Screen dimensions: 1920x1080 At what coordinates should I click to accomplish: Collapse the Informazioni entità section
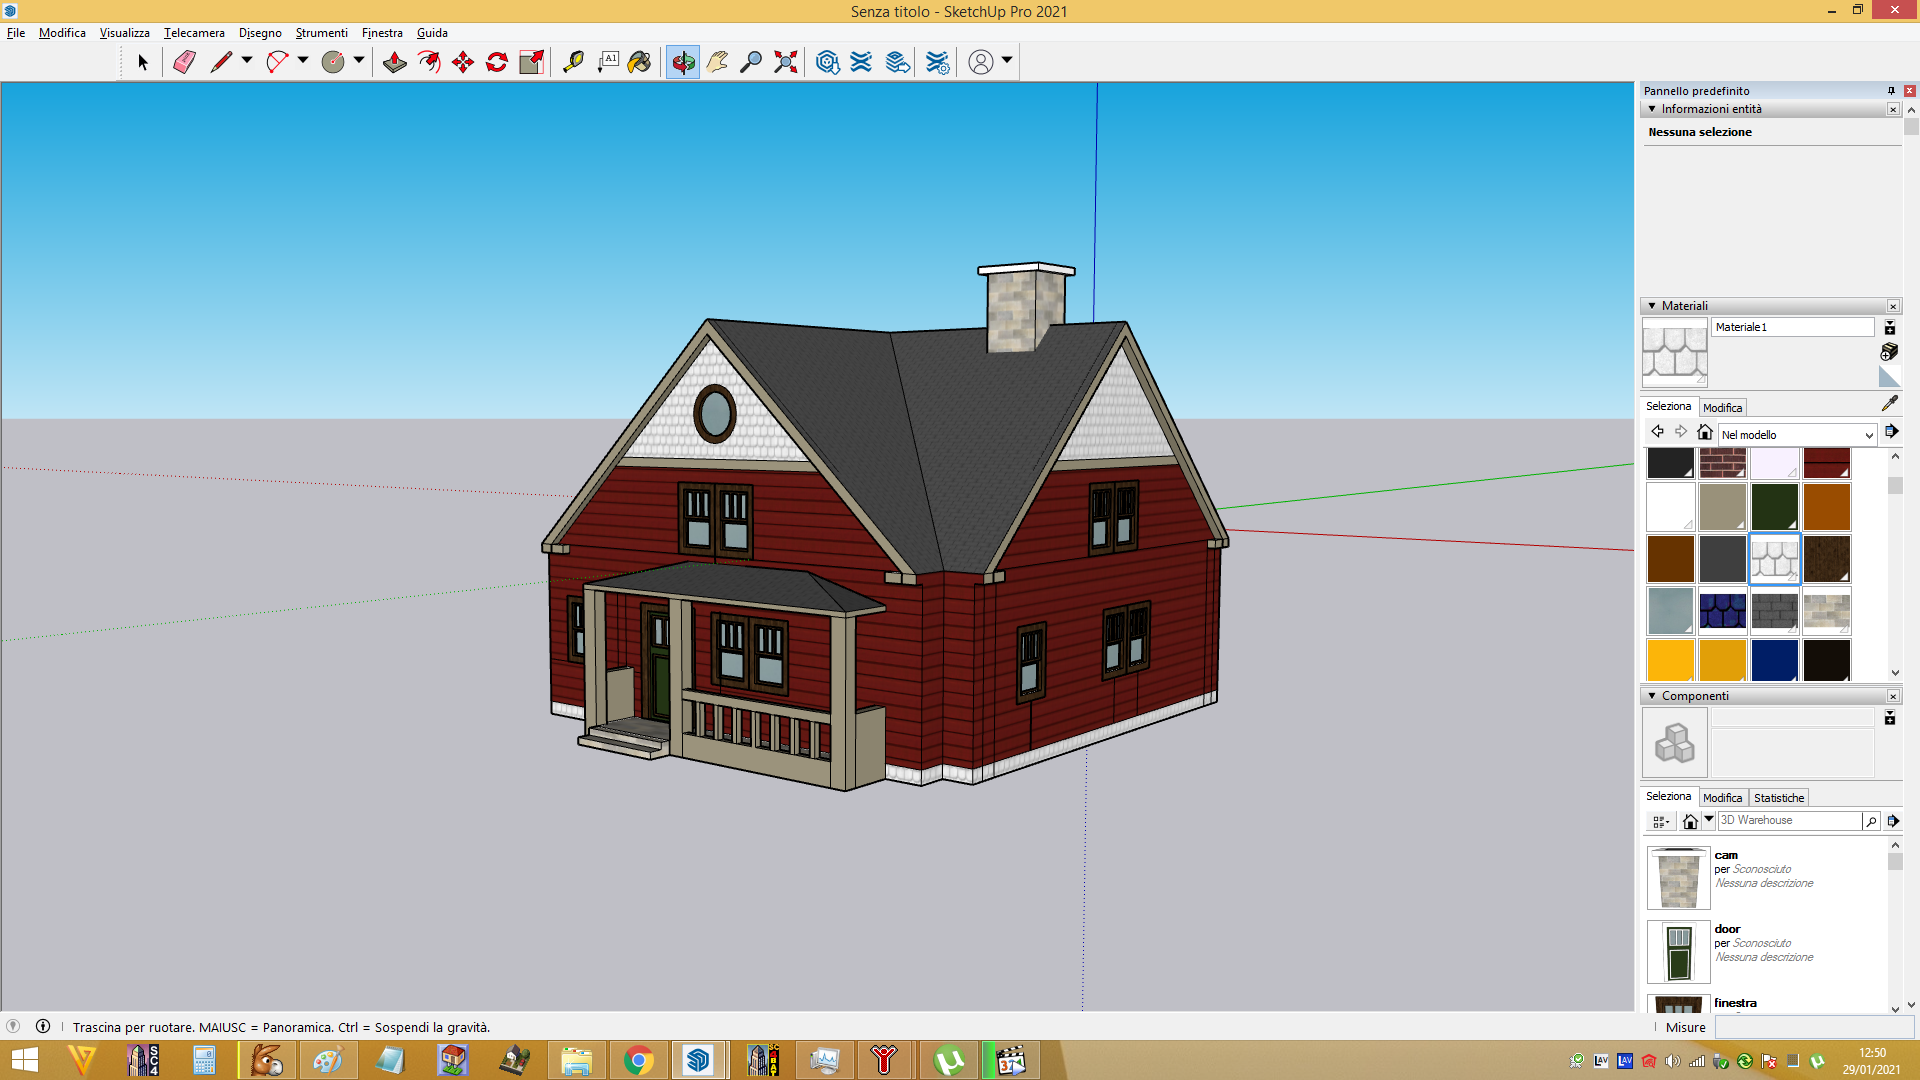tap(1652, 109)
